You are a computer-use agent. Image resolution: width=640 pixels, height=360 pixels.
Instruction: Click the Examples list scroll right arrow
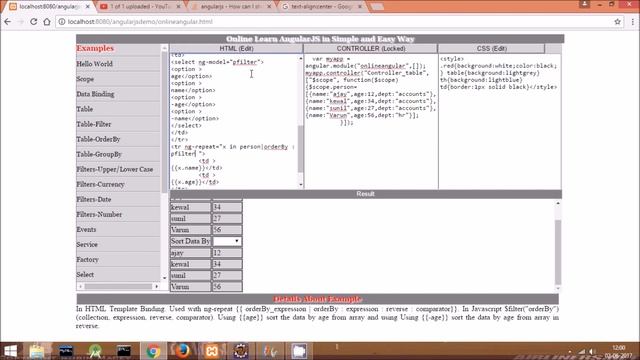(x=157, y=287)
